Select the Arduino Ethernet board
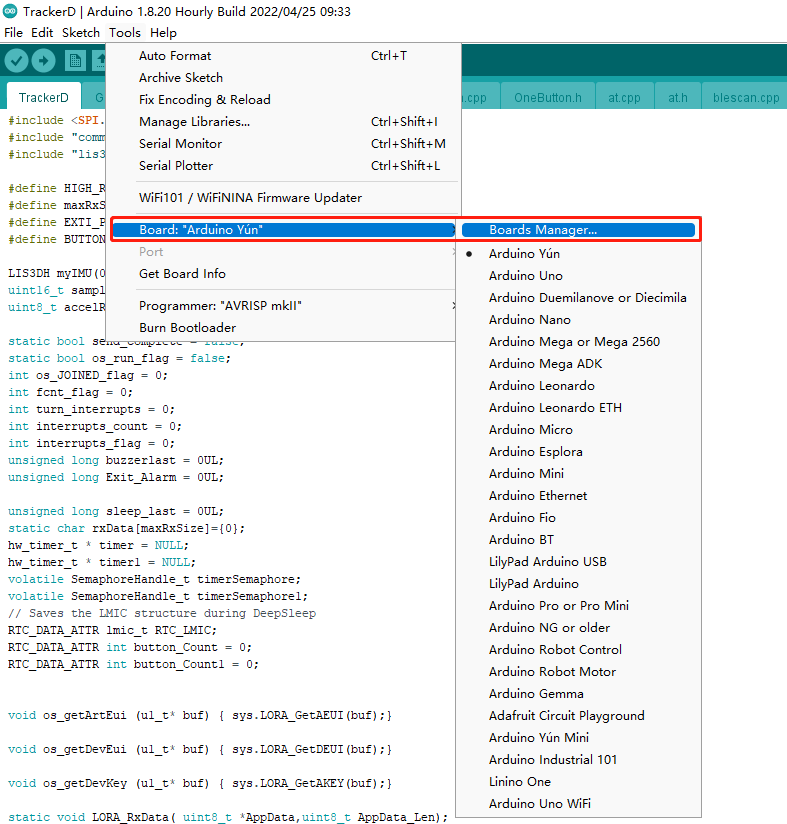Image resolution: width=787 pixels, height=824 pixels. pos(578,496)
